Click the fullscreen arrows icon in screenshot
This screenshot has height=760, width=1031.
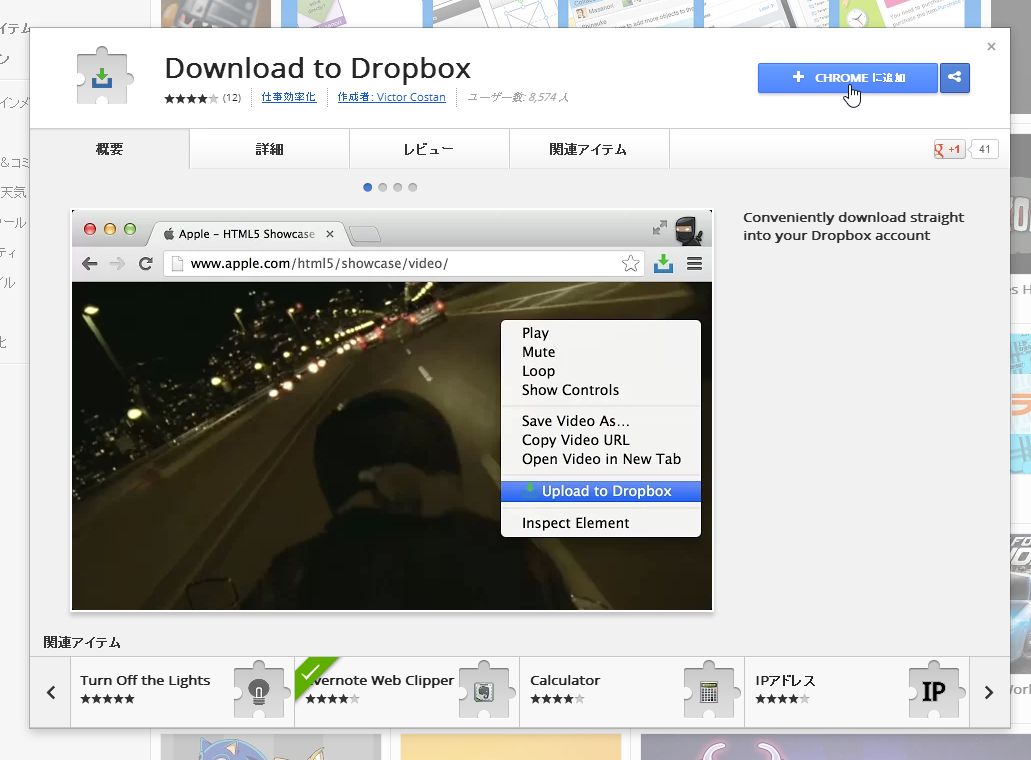659,227
